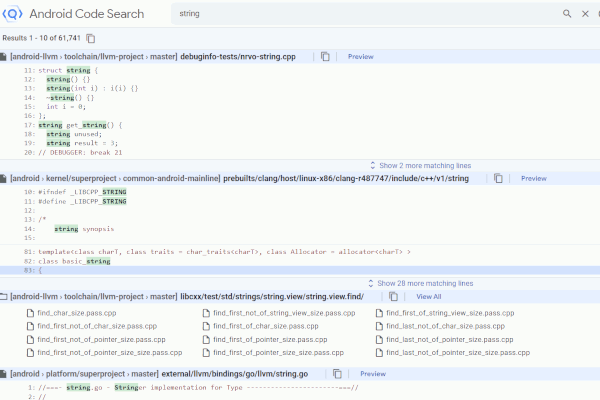Open kernel/superproject in c++/v1/string path

81,178
